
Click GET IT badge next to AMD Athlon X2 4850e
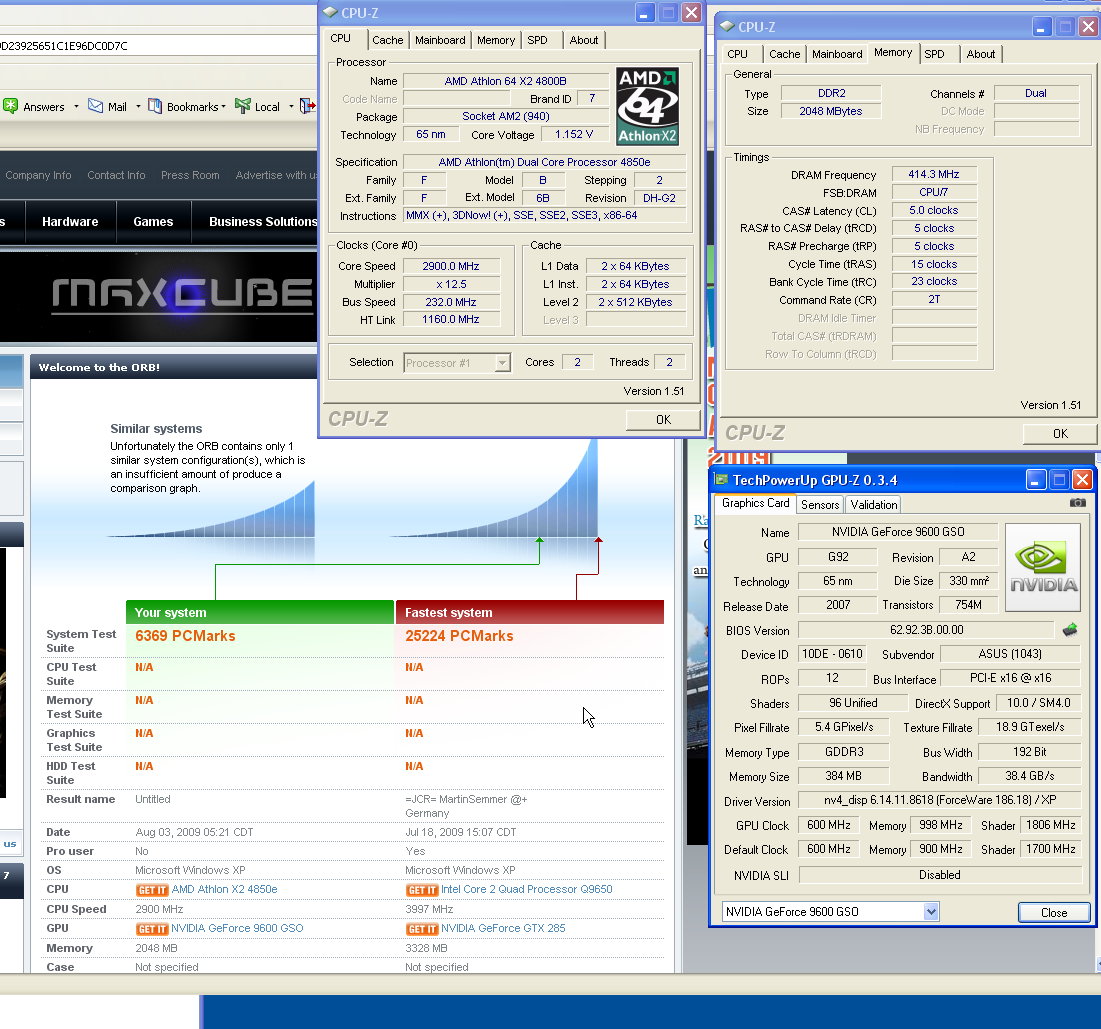click(x=152, y=890)
